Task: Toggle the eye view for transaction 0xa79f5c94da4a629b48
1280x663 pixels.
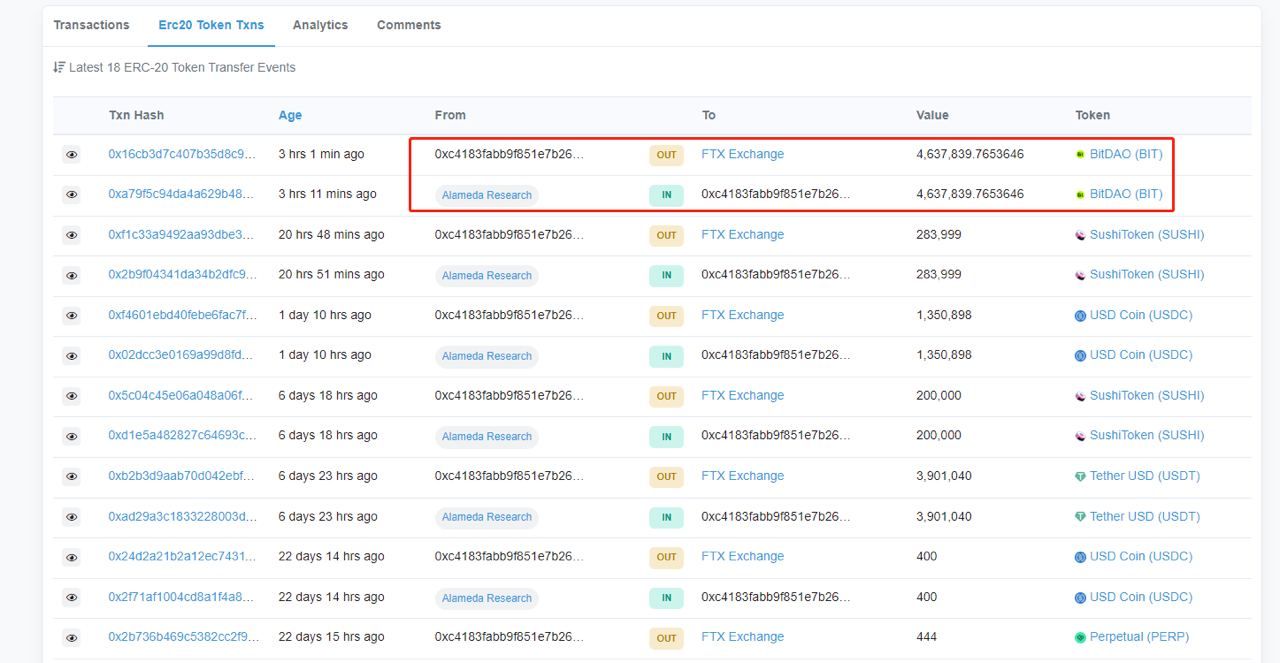Action: [71, 195]
